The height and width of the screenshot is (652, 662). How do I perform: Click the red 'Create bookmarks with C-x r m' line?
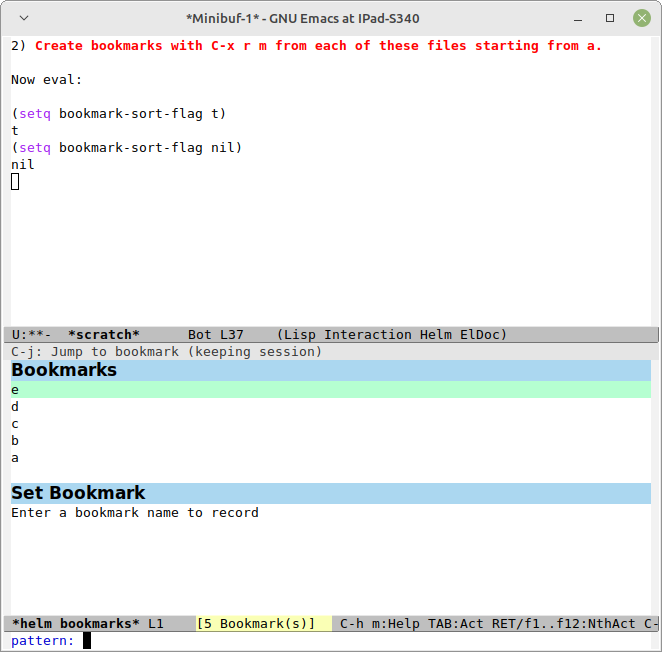coord(318,46)
